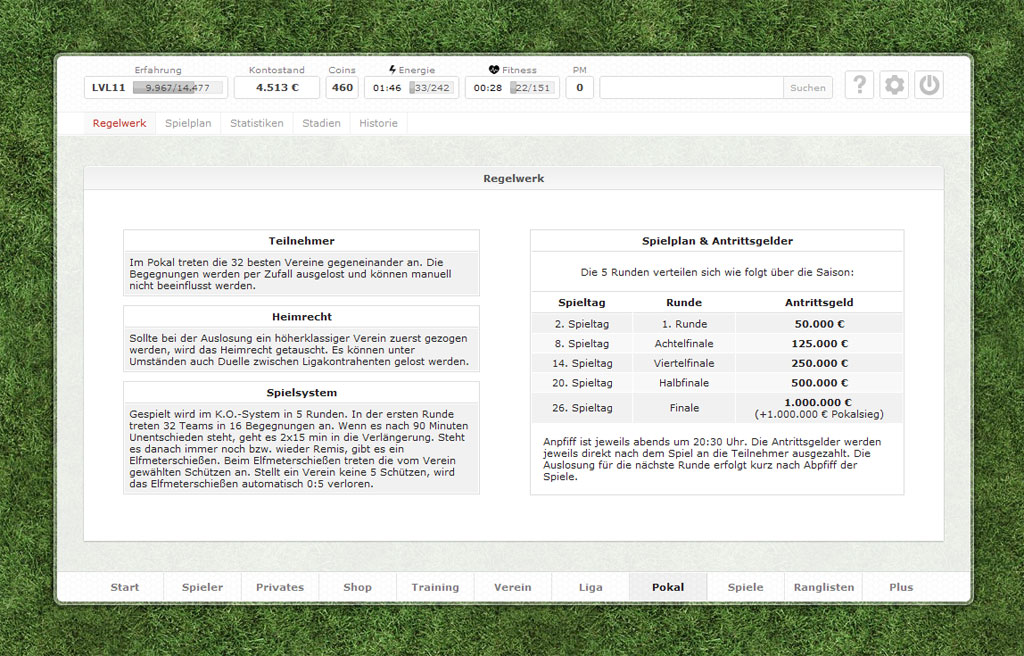
Task: Open the help question mark icon
Action: pyautogui.click(x=859, y=85)
